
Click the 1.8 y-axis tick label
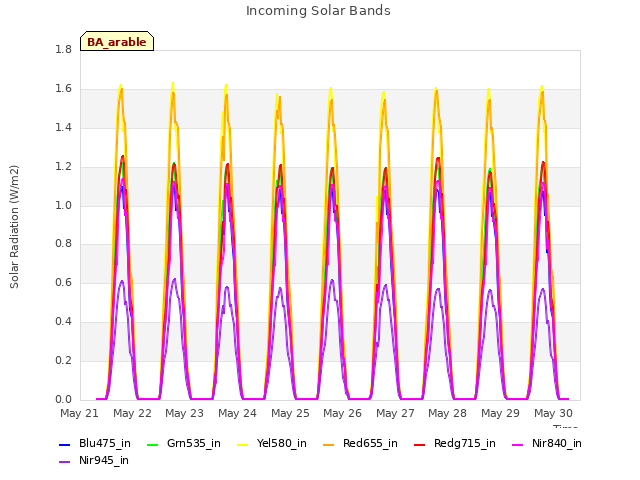(64, 50)
